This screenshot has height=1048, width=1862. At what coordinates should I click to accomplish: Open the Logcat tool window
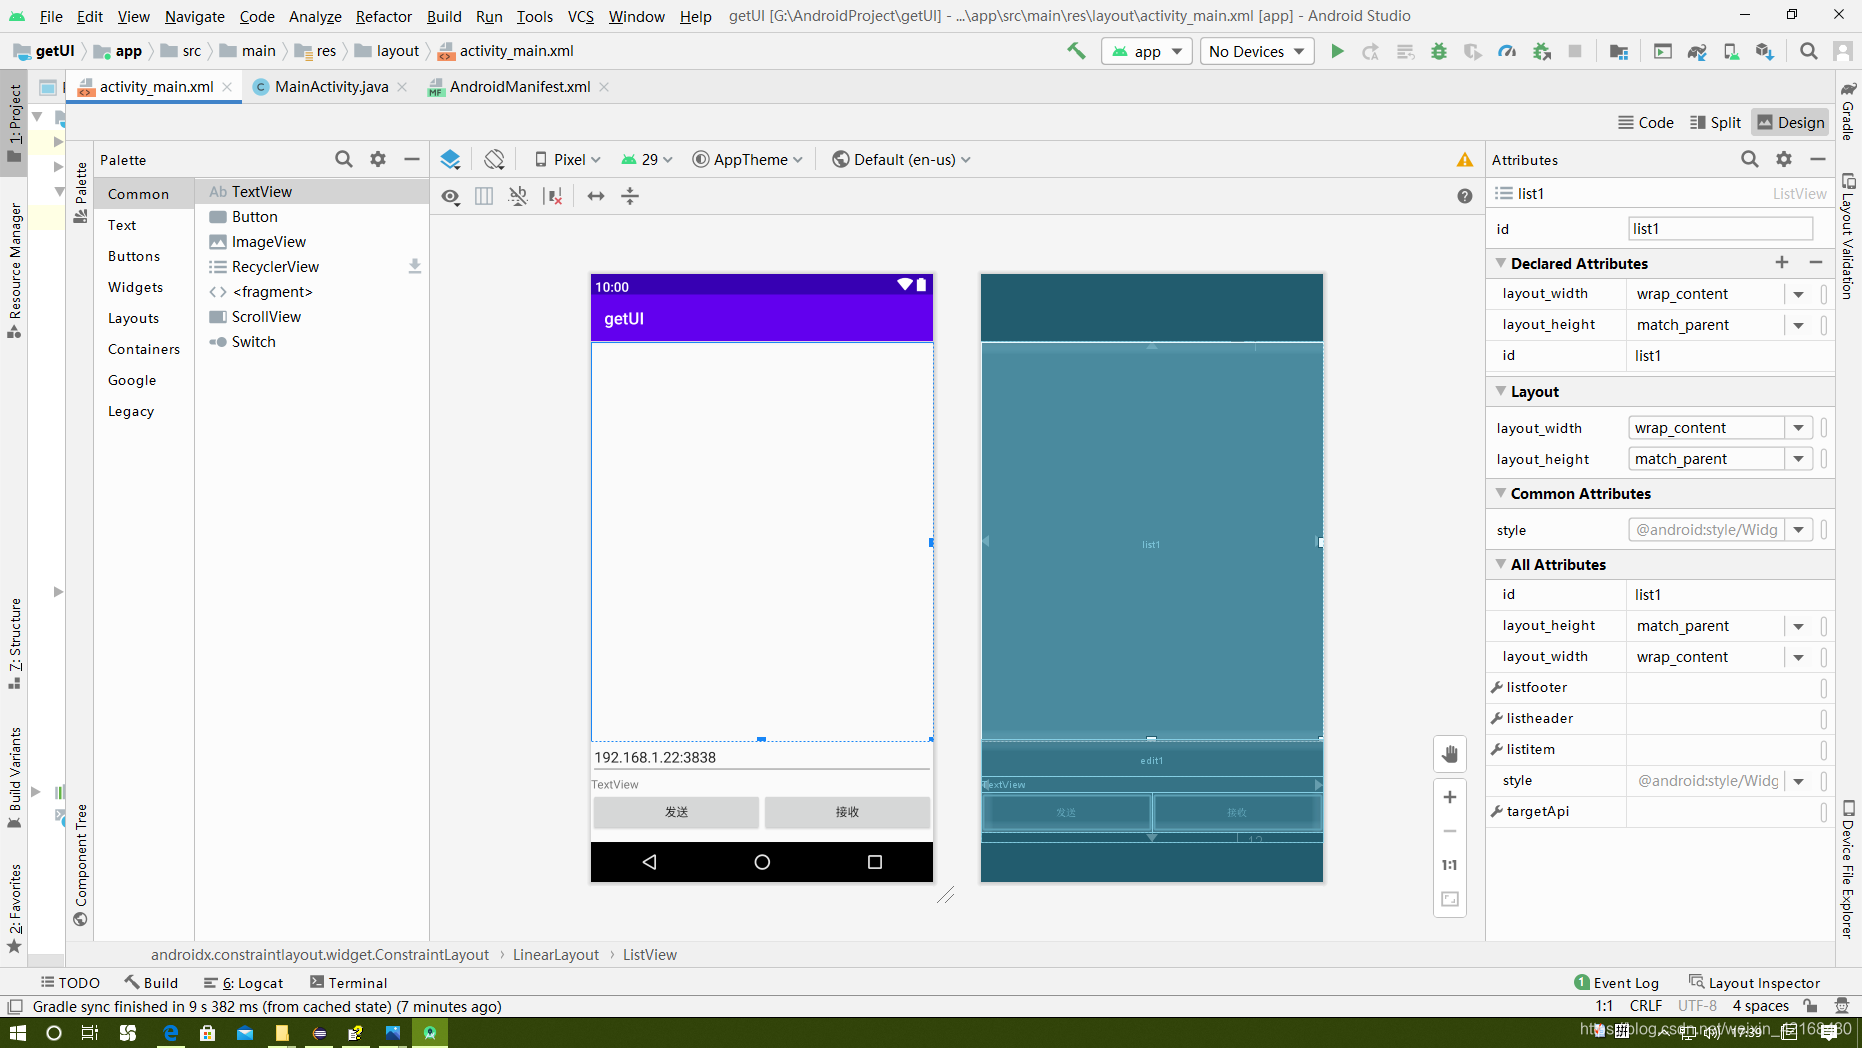243,983
